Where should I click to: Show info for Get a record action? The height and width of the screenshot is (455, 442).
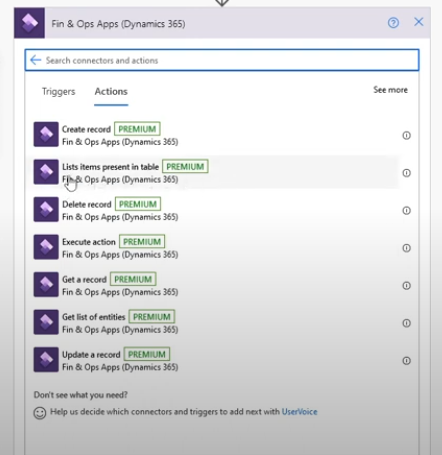[406, 286]
